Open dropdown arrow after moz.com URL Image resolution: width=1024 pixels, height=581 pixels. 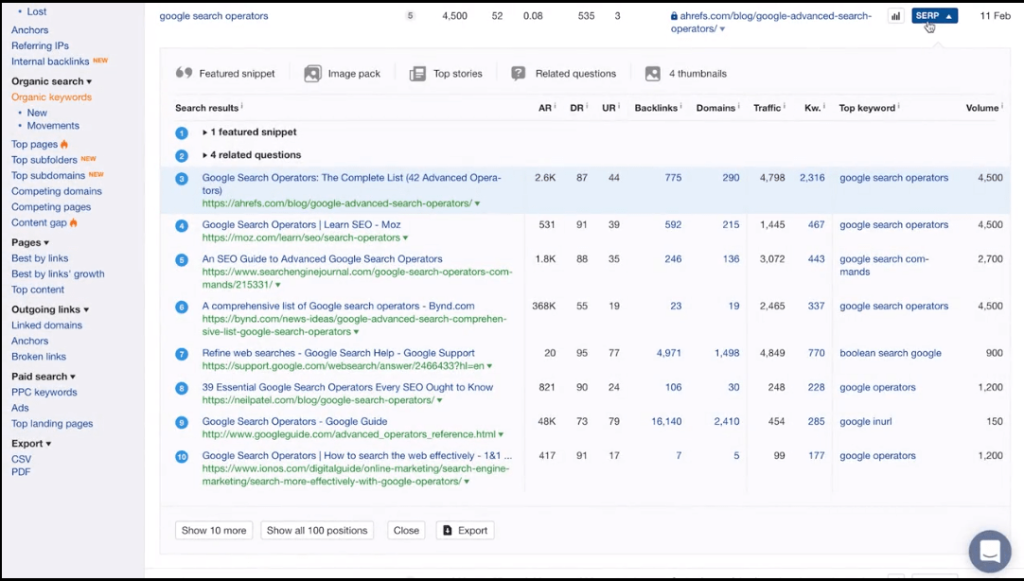(x=406, y=238)
